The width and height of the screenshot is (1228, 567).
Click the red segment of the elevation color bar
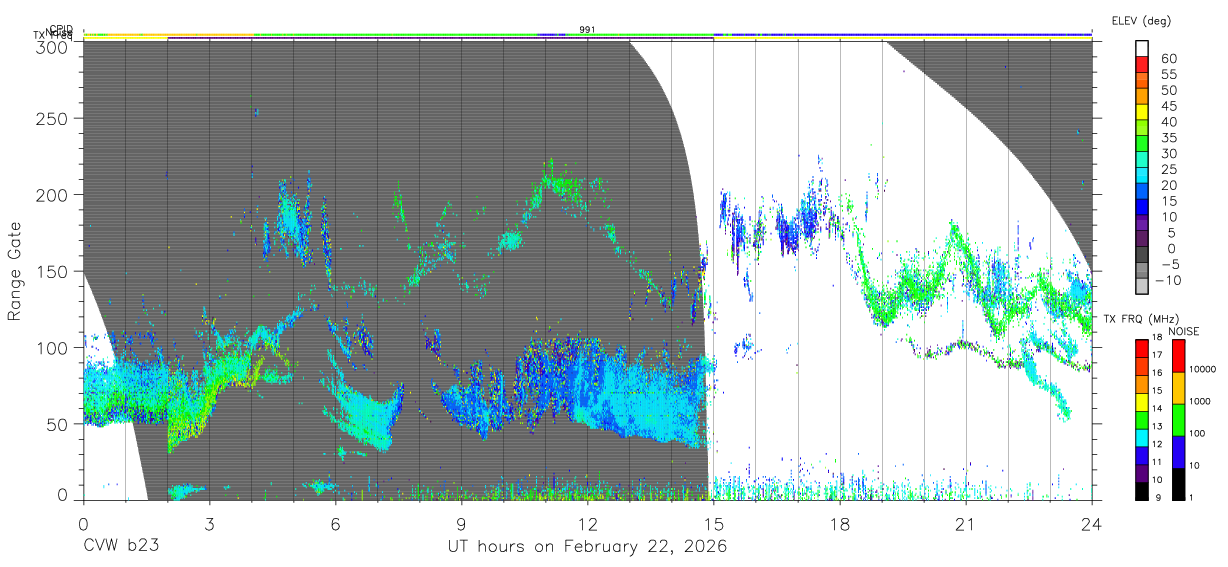(1142, 66)
